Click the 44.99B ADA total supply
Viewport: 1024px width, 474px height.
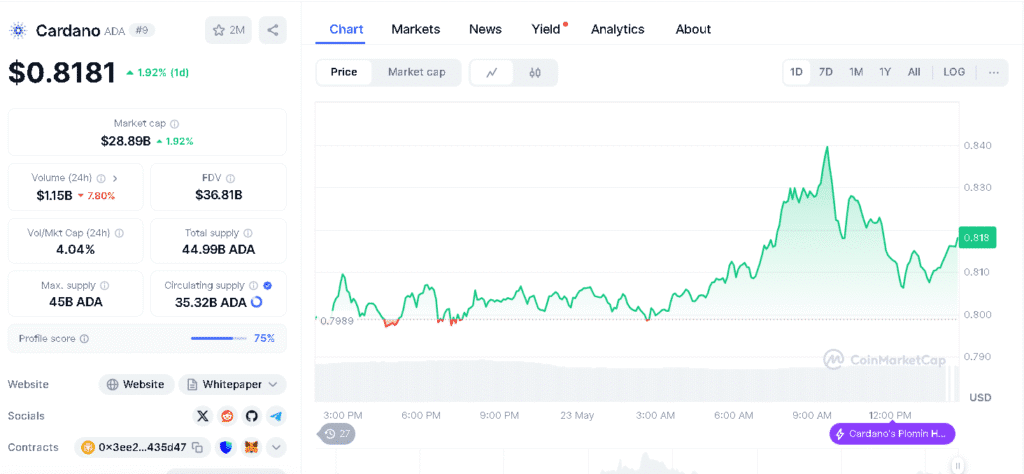[219, 249]
